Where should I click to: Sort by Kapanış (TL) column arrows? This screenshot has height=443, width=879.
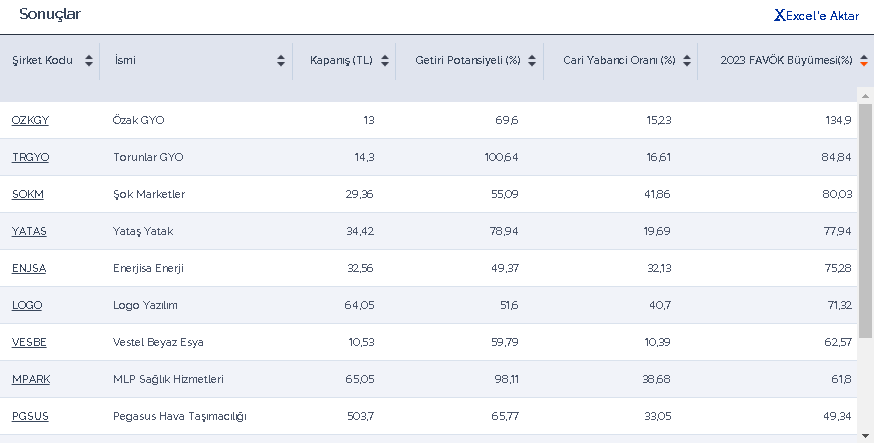point(384,61)
